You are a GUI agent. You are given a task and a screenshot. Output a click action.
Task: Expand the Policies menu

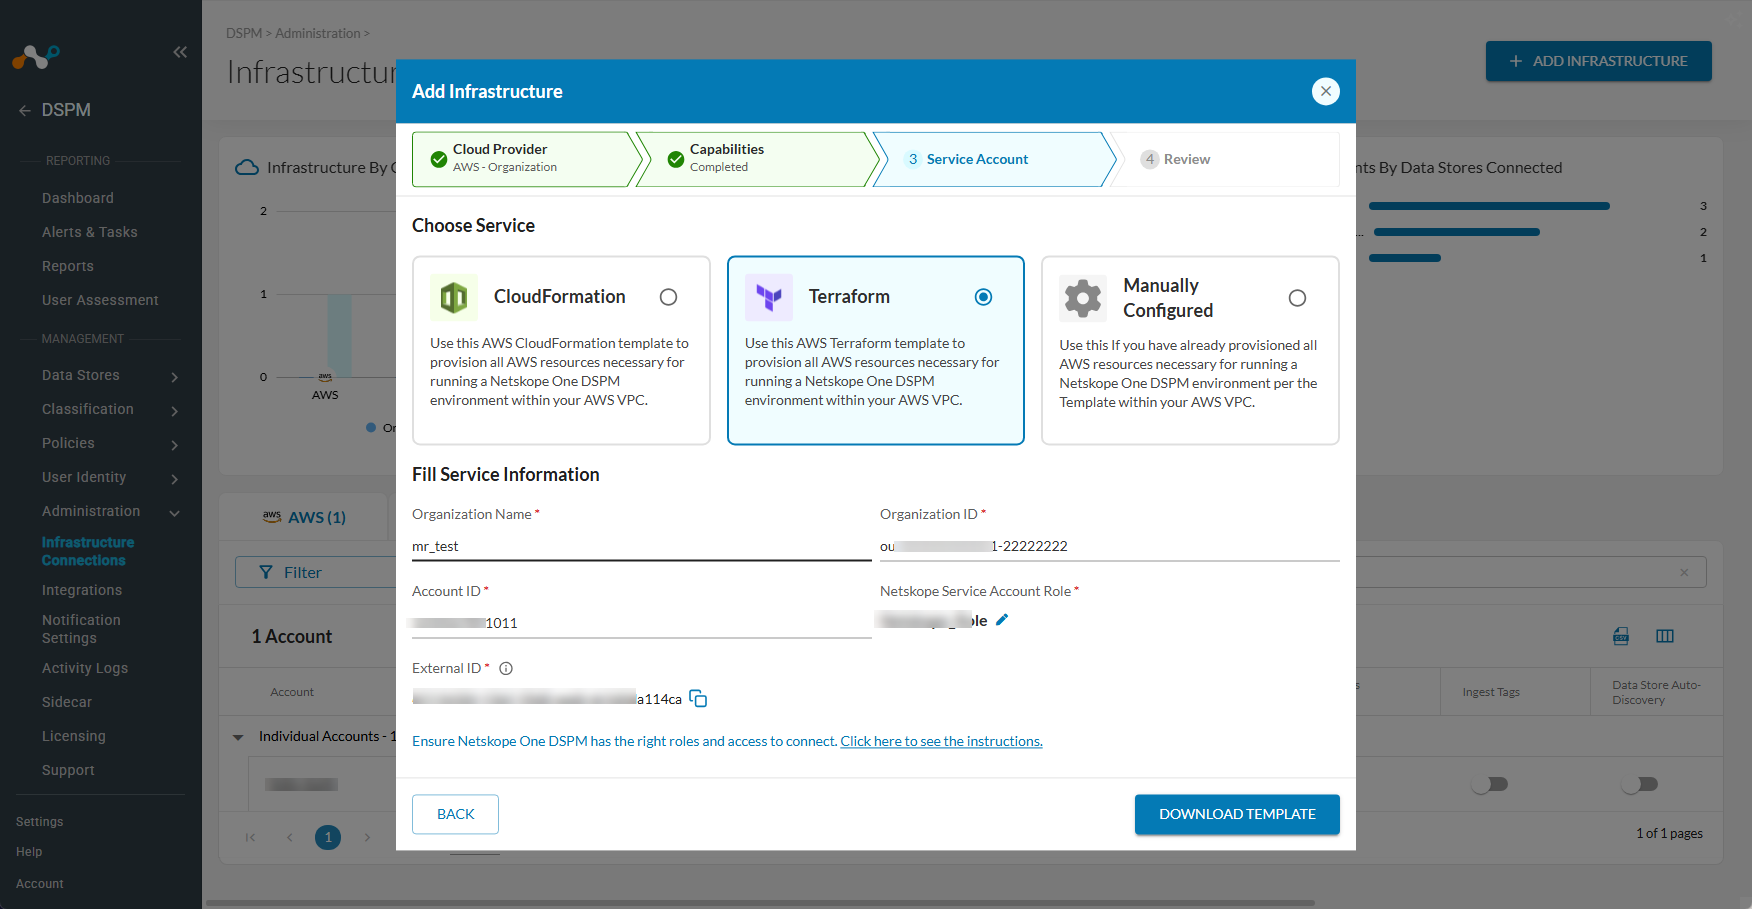pyautogui.click(x=175, y=445)
